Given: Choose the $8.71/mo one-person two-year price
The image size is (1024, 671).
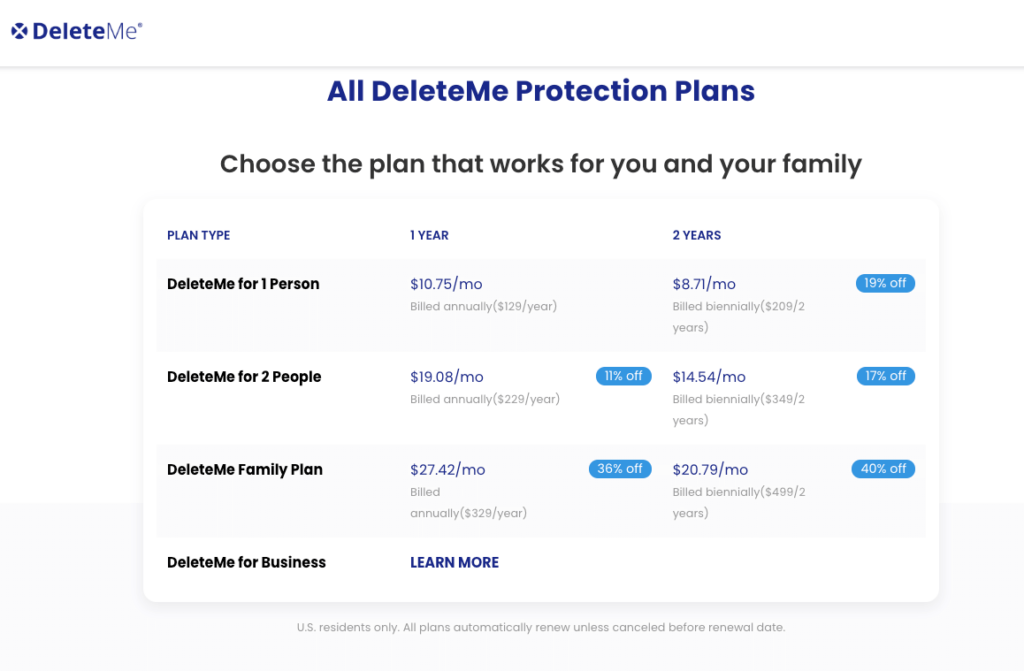Looking at the screenshot, I should coord(704,284).
